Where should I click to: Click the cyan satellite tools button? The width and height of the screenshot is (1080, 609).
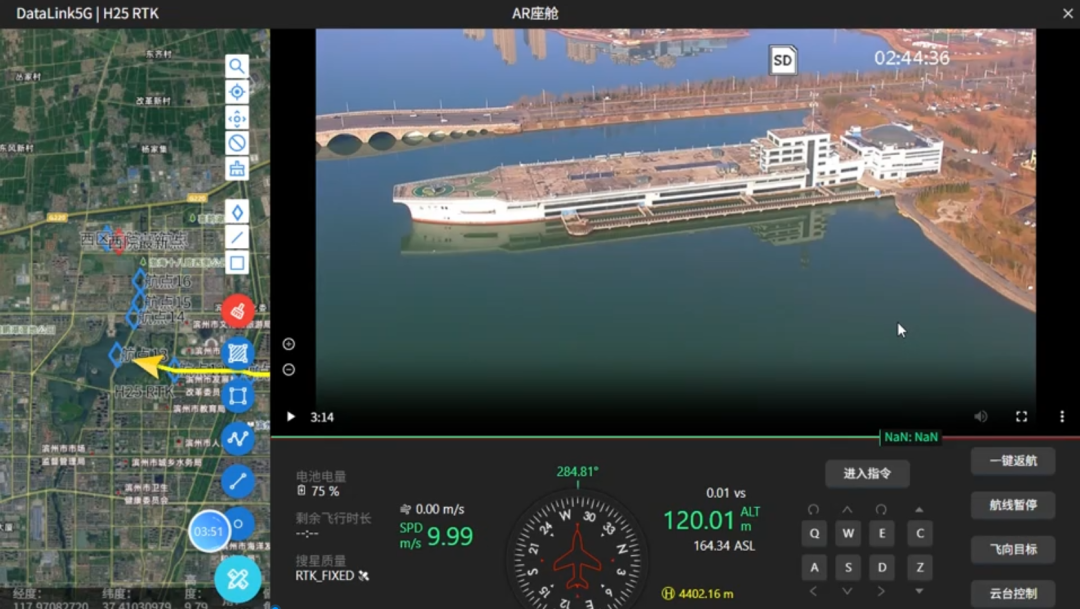point(238,578)
